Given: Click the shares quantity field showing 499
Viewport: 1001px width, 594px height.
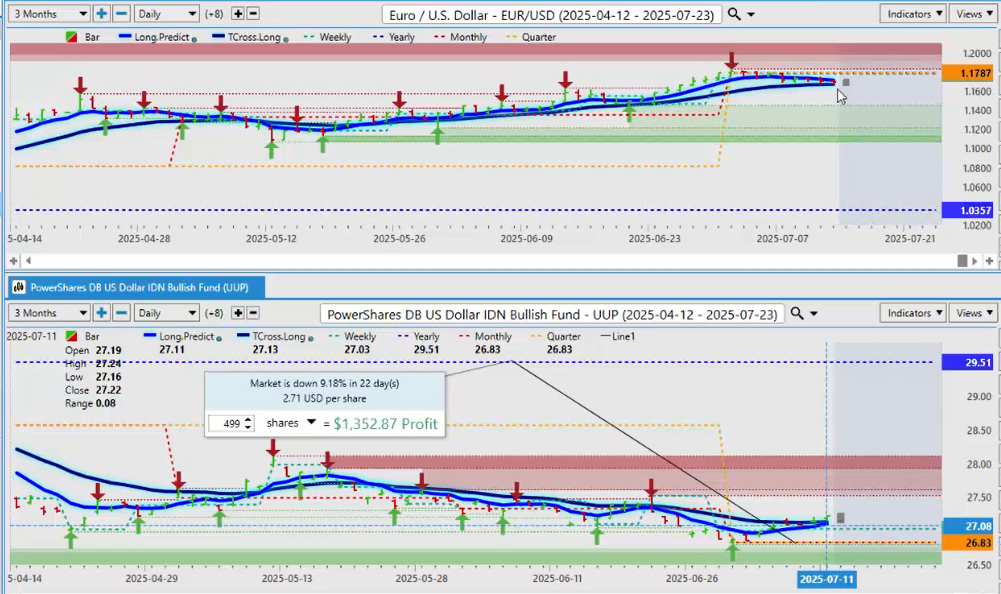Looking at the screenshot, I should [226, 424].
